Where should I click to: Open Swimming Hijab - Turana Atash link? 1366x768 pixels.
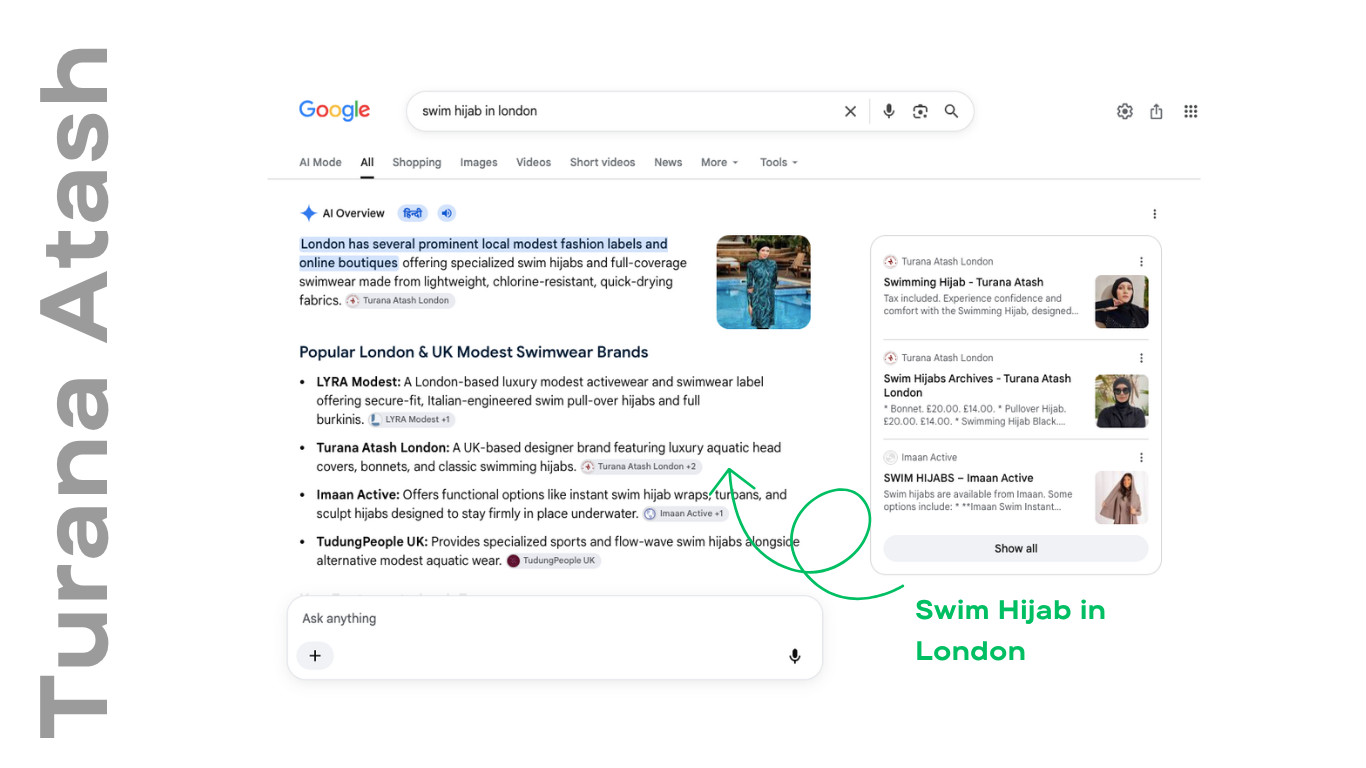963,283
